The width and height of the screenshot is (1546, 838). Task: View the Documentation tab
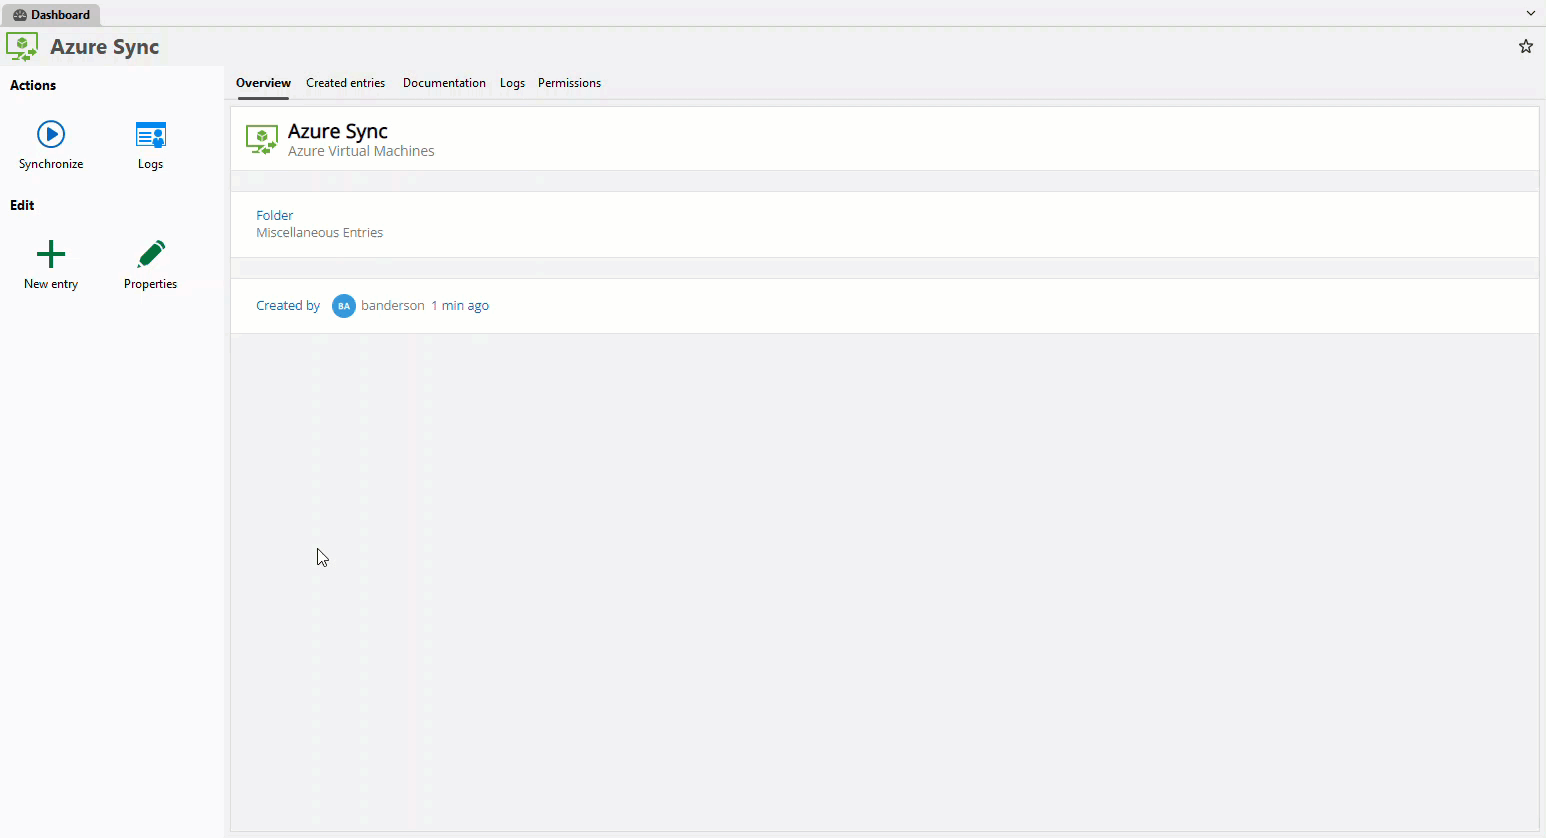(x=444, y=83)
